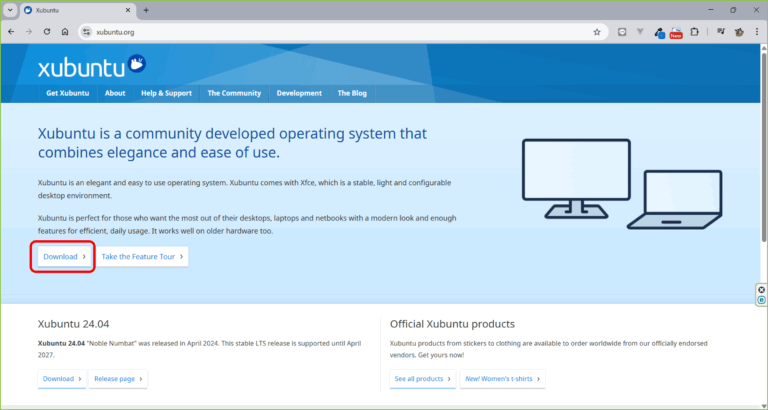Expand the tab search dropdown arrow

[x=10, y=10]
